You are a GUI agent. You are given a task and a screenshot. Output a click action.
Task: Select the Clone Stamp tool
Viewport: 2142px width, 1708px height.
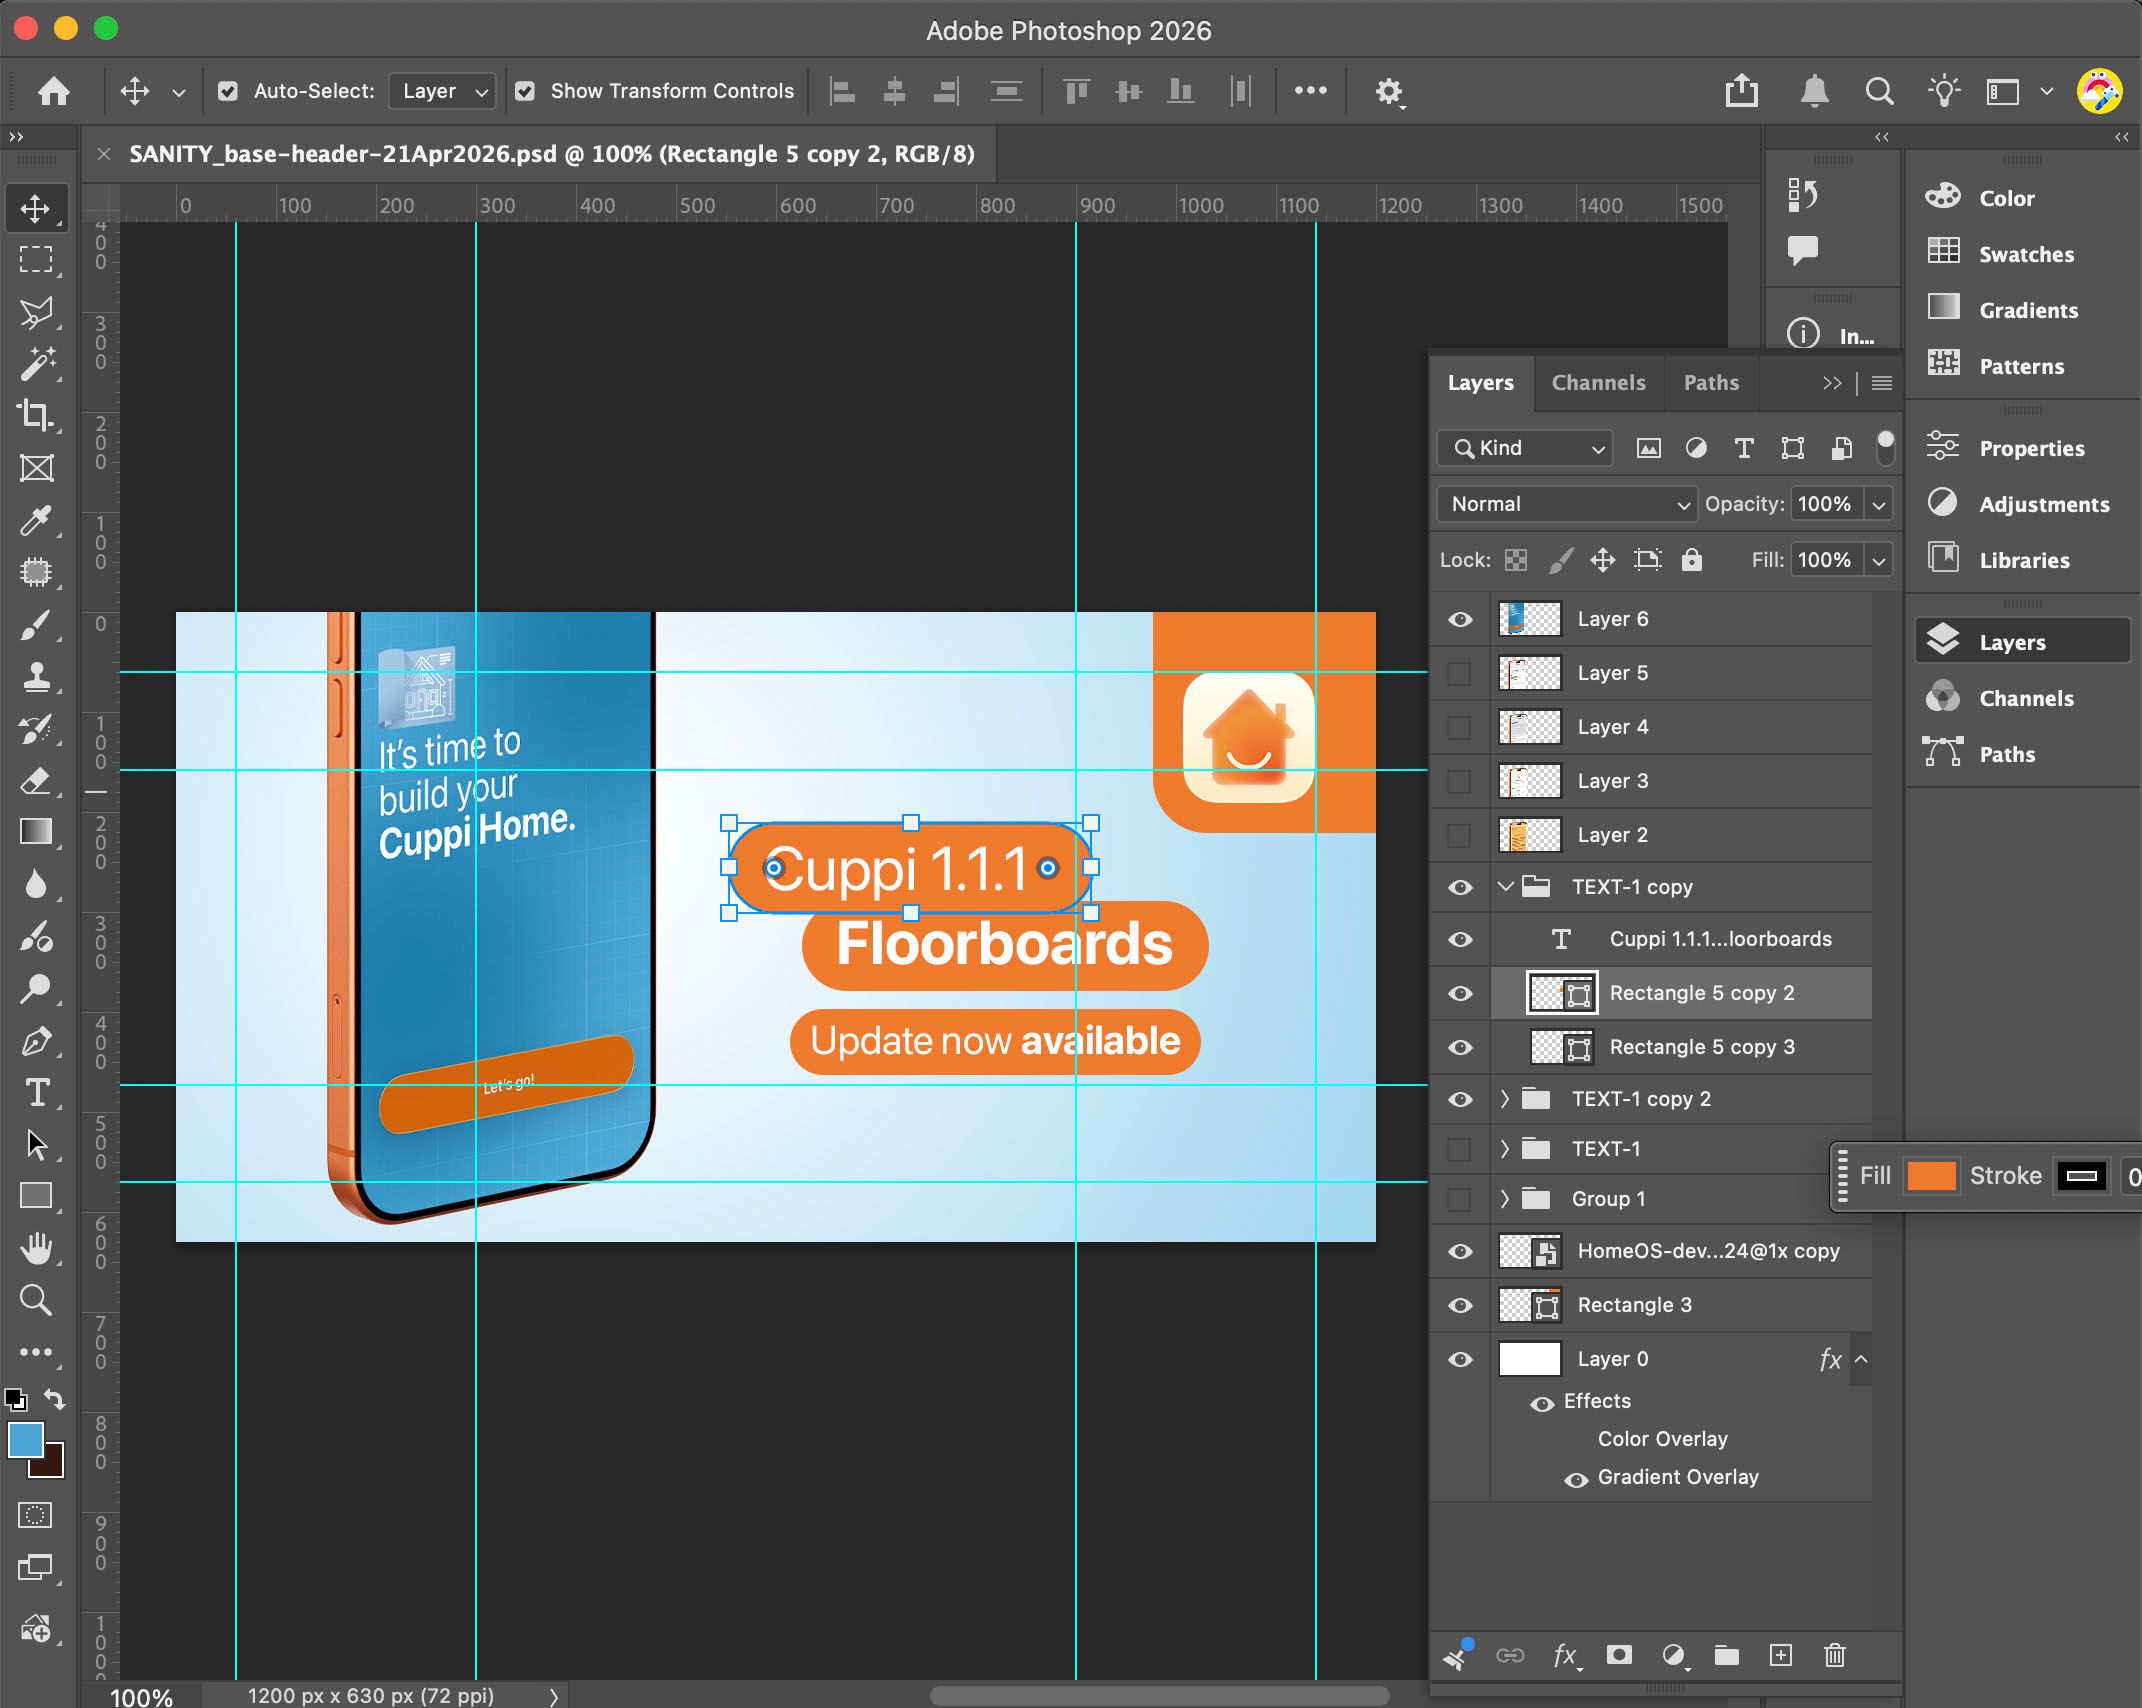click(x=36, y=677)
